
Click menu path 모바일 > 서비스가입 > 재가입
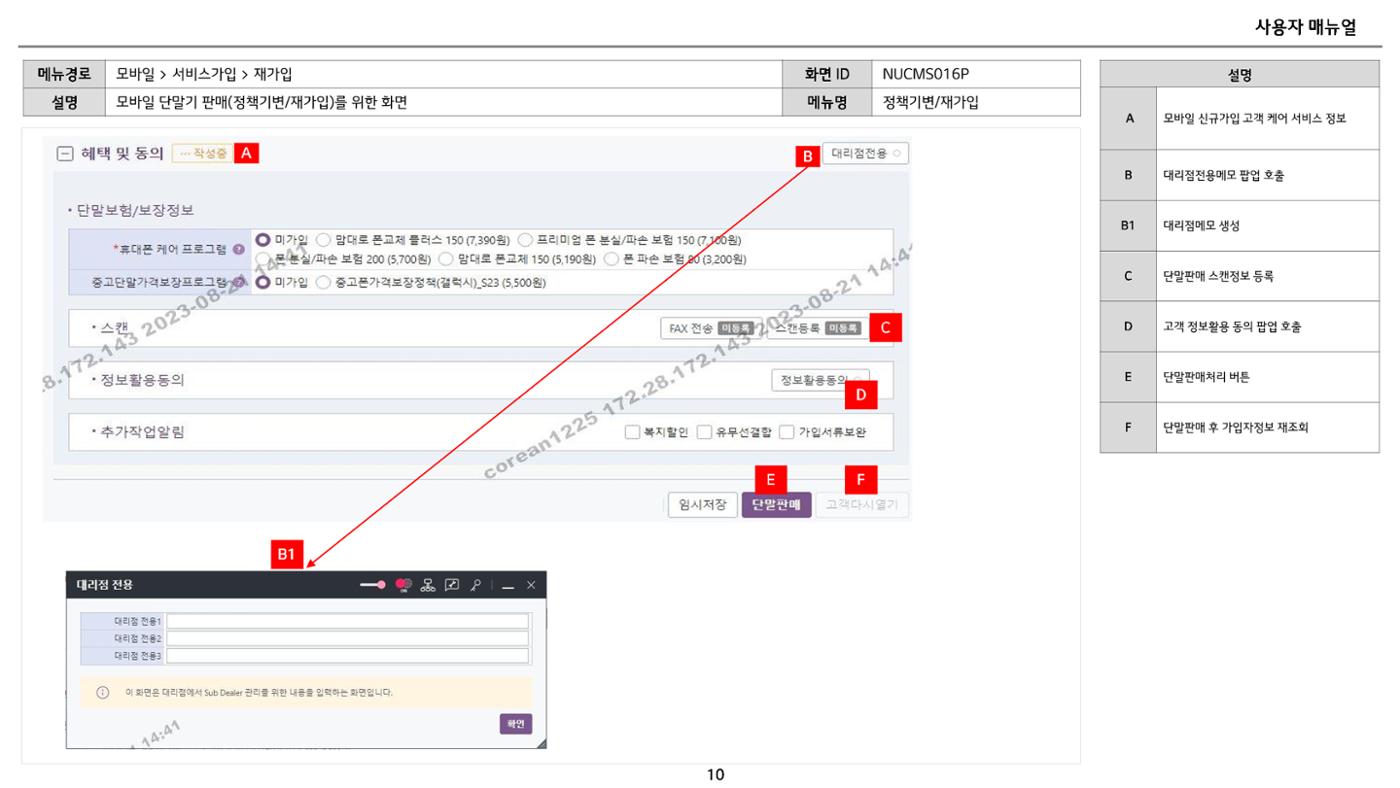click(x=204, y=74)
